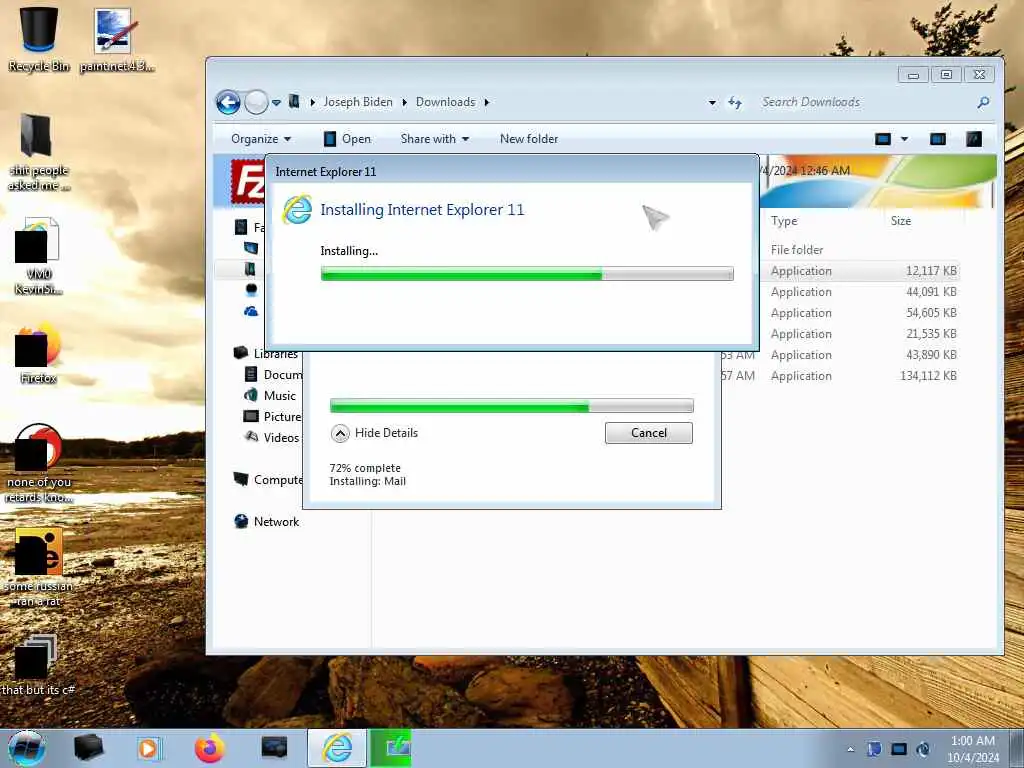Open the 'shit people asked me' desktop folder
Image resolution: width=1024 pixels, height=768 pixels.
coord(38,152)
